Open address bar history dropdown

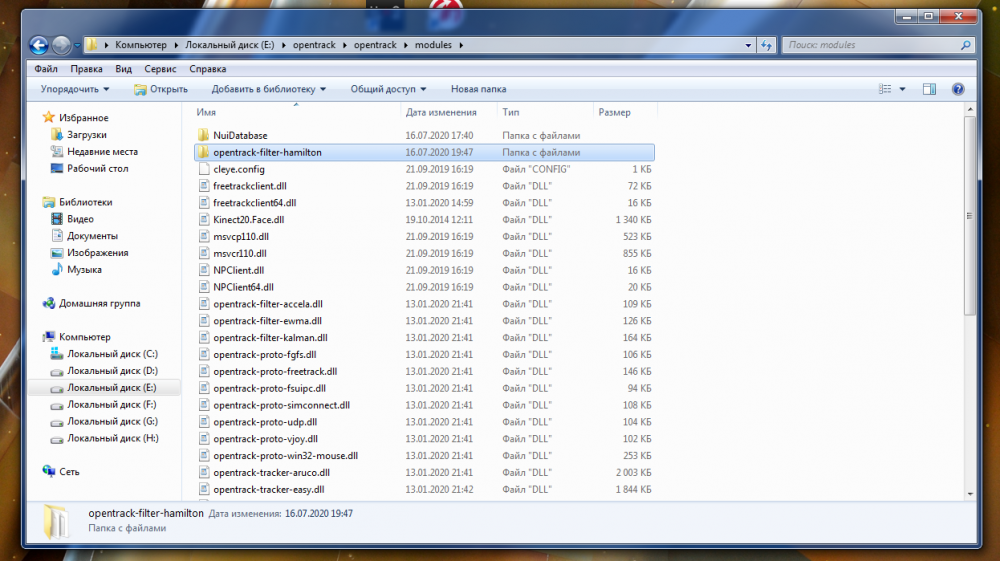tap(748, 45)
